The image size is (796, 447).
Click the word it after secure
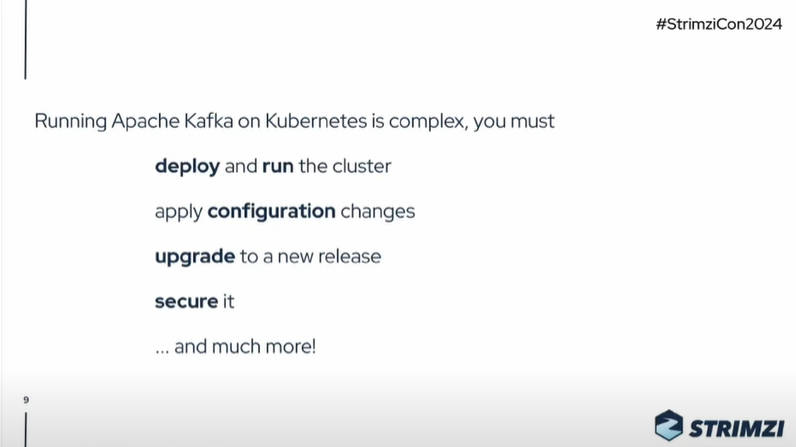pos(228,301)
